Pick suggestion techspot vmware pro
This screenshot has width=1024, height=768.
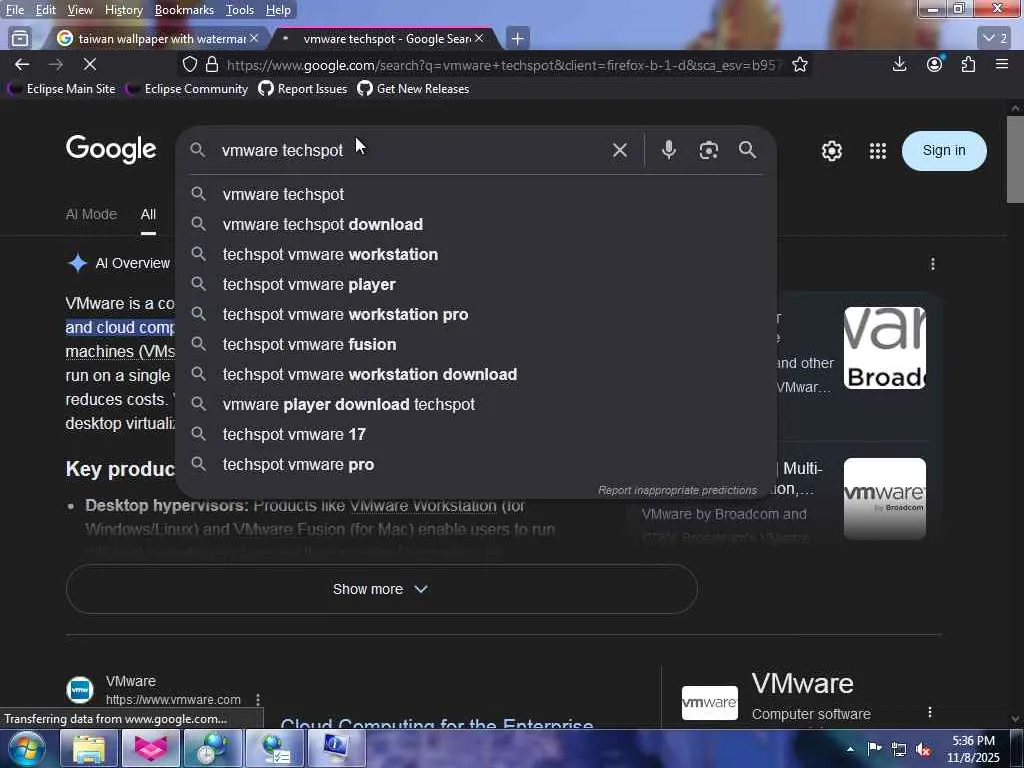[477, 465]
